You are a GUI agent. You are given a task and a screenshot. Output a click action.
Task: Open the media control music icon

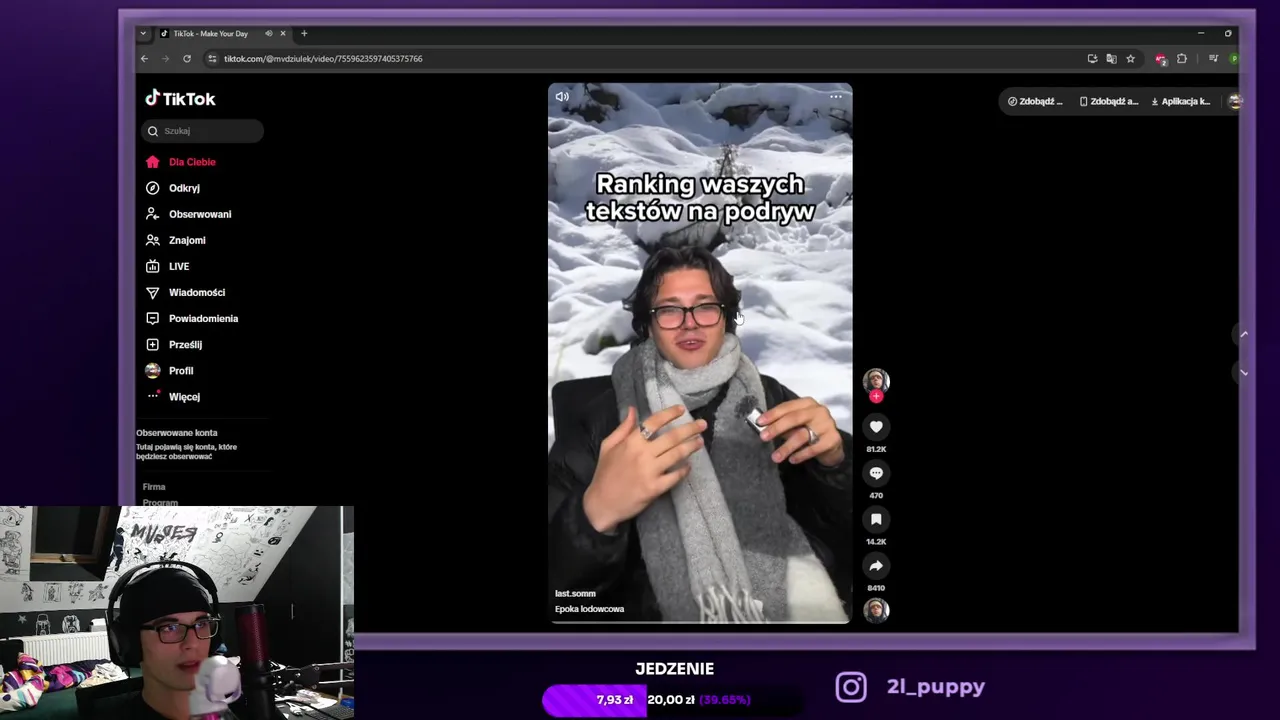coord(1213,59)
